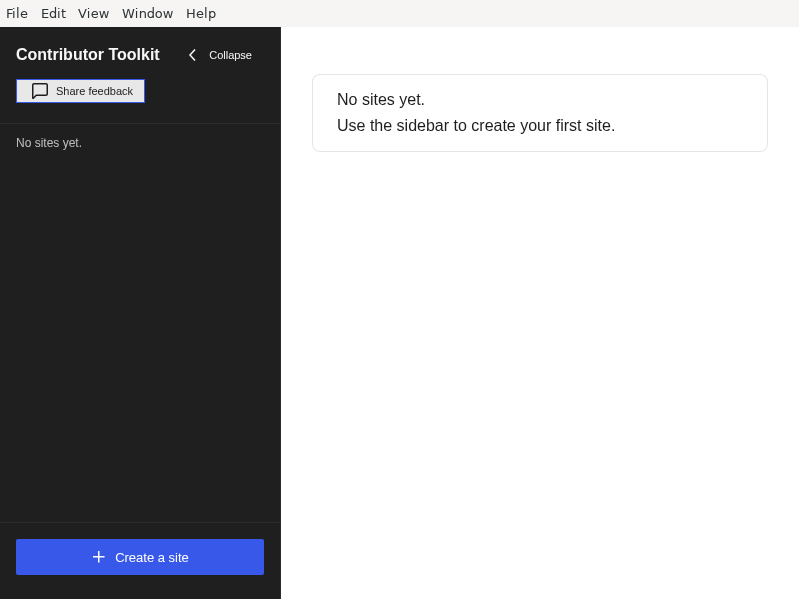Click sidebar 'No sites yet.' text
The width and height of the screenshot is (799, 599).
pos(49,143)
